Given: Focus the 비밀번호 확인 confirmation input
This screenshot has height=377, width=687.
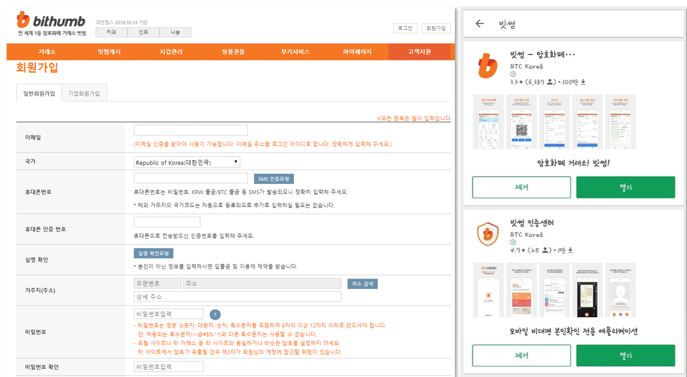Looking at the screenshot, I should (169, 366).
